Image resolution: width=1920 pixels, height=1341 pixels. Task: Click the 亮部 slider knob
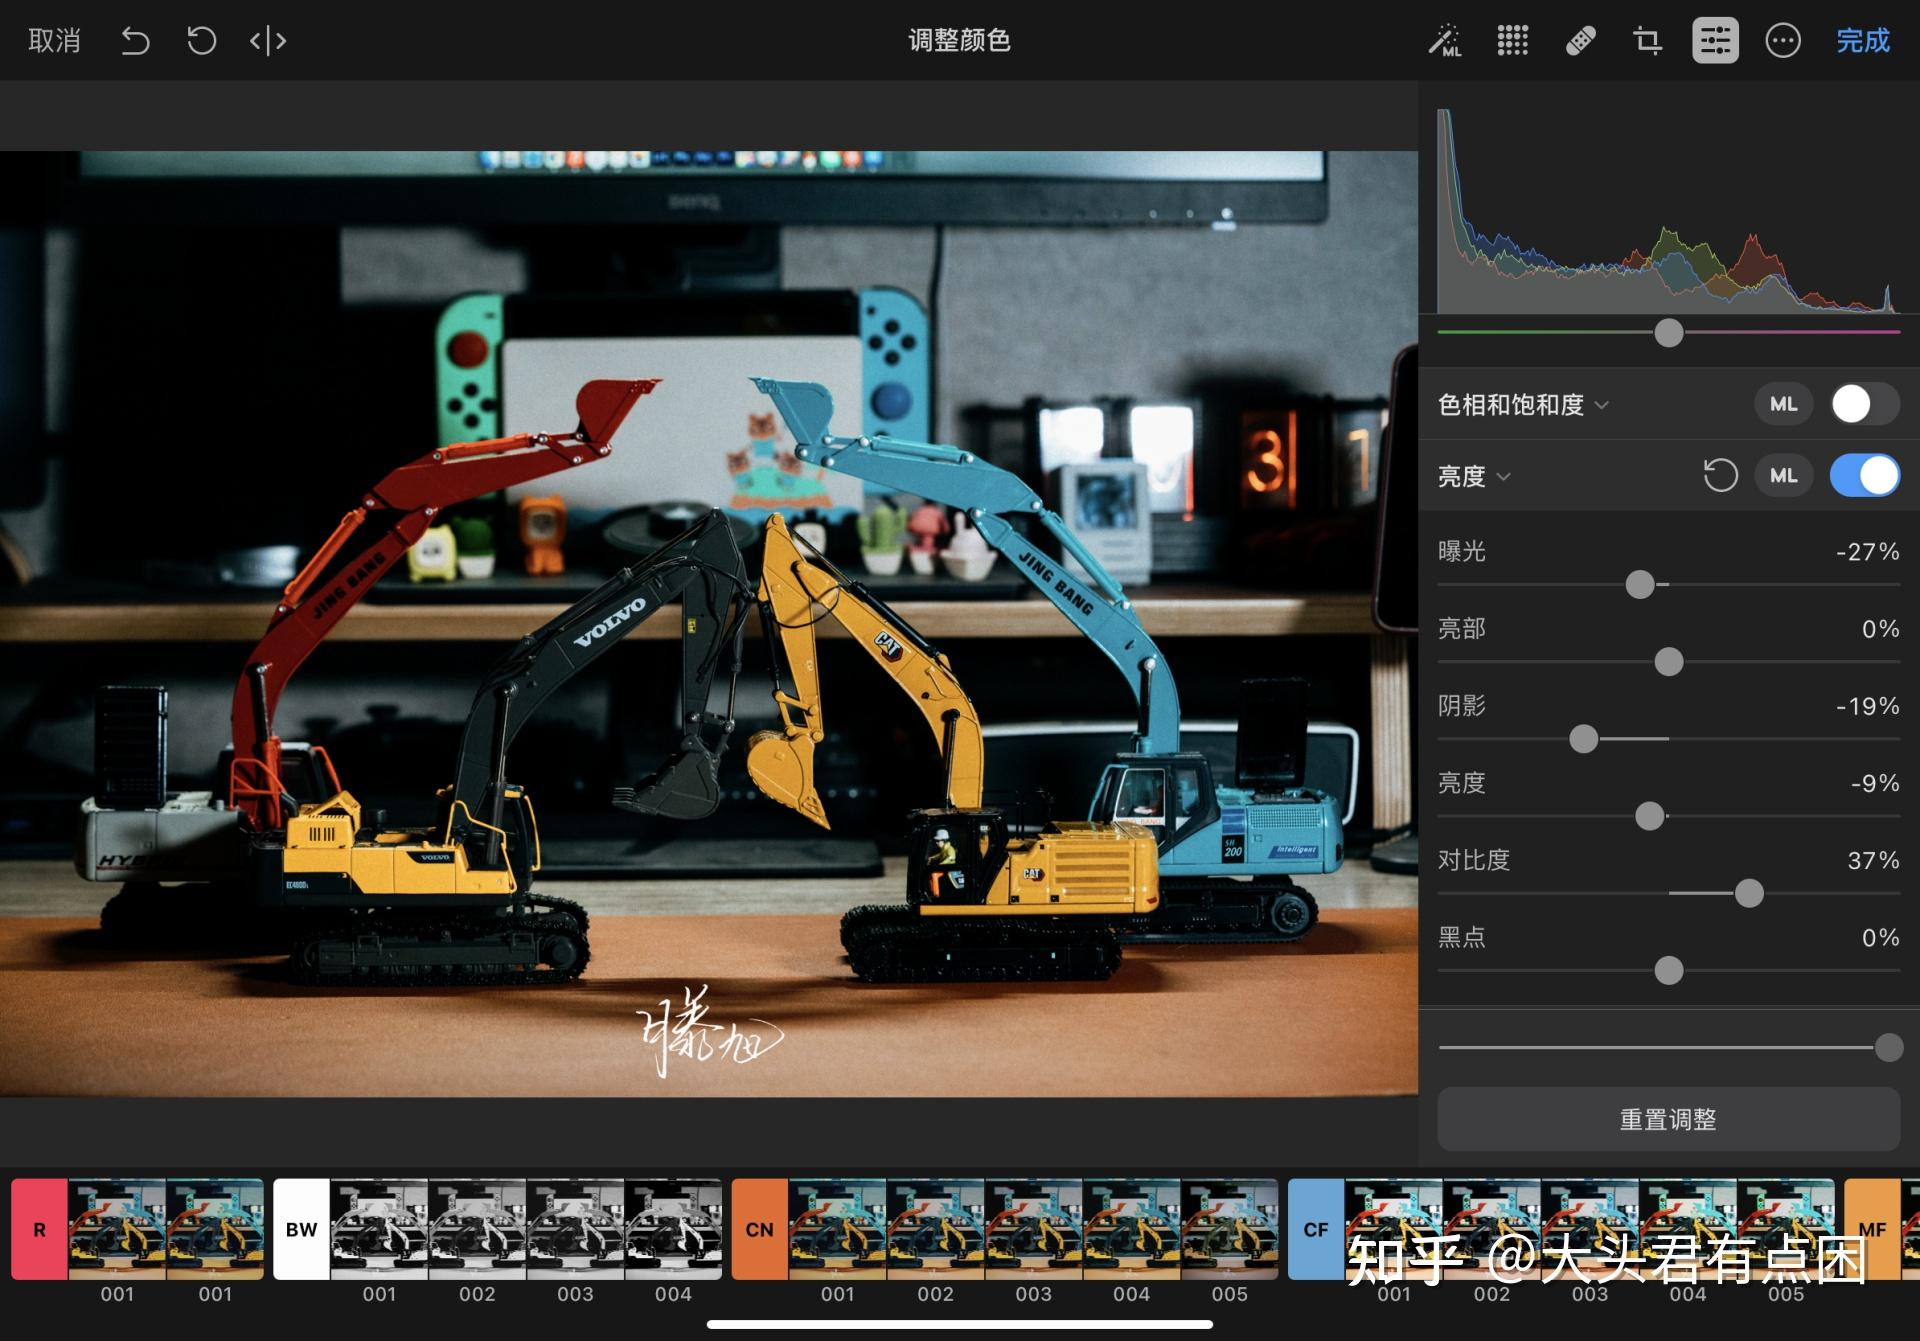pos(1669,662)
